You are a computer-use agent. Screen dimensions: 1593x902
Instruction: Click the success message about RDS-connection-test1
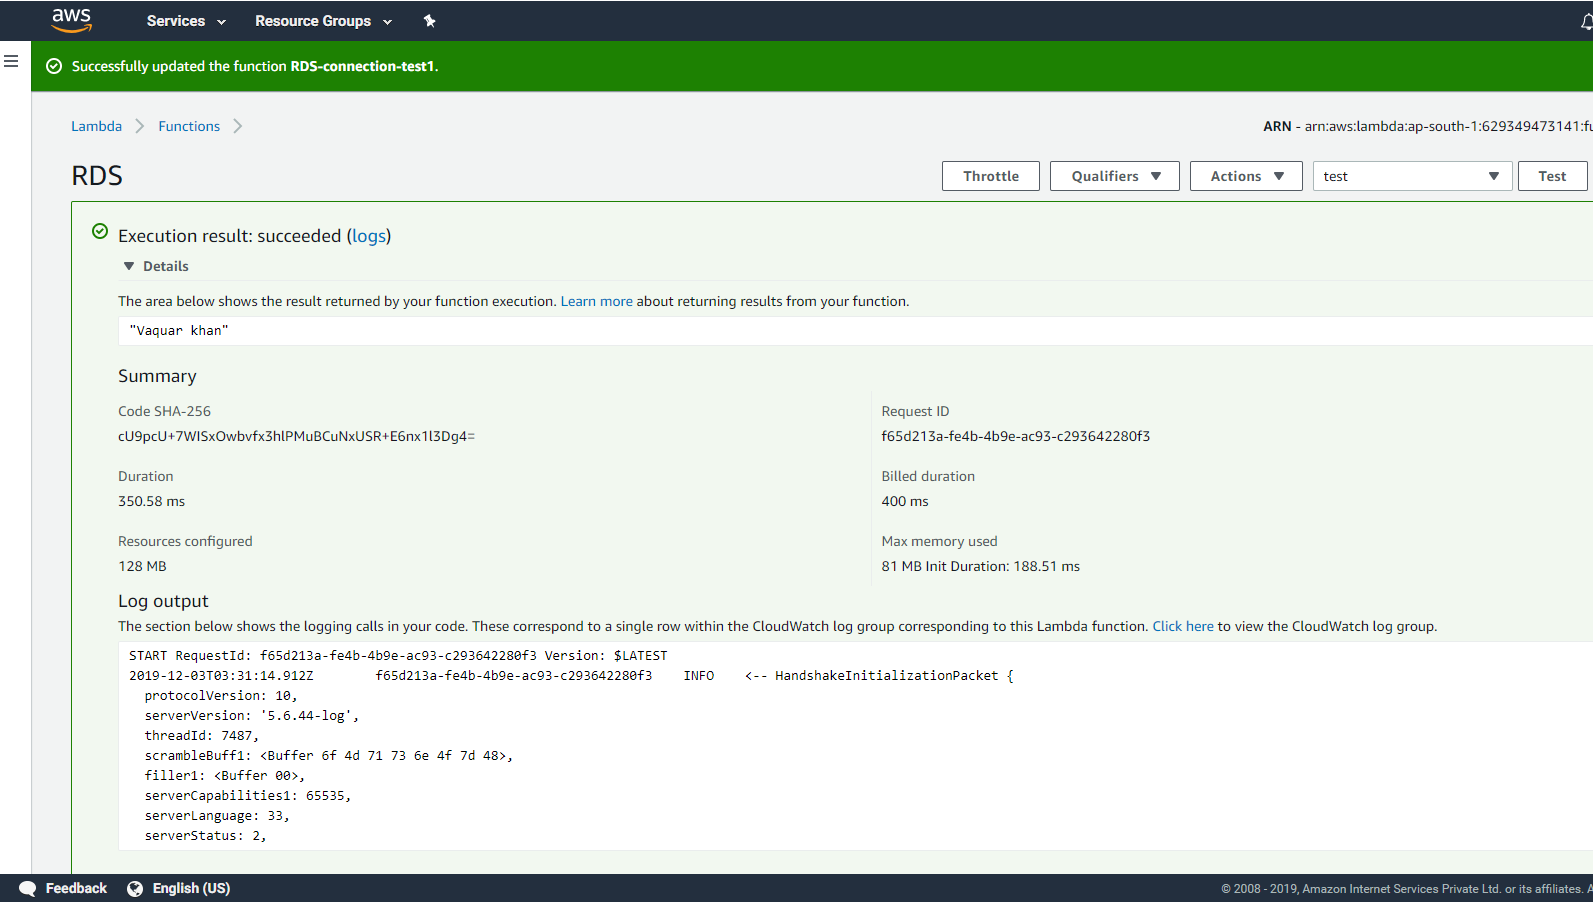point(255,66)
